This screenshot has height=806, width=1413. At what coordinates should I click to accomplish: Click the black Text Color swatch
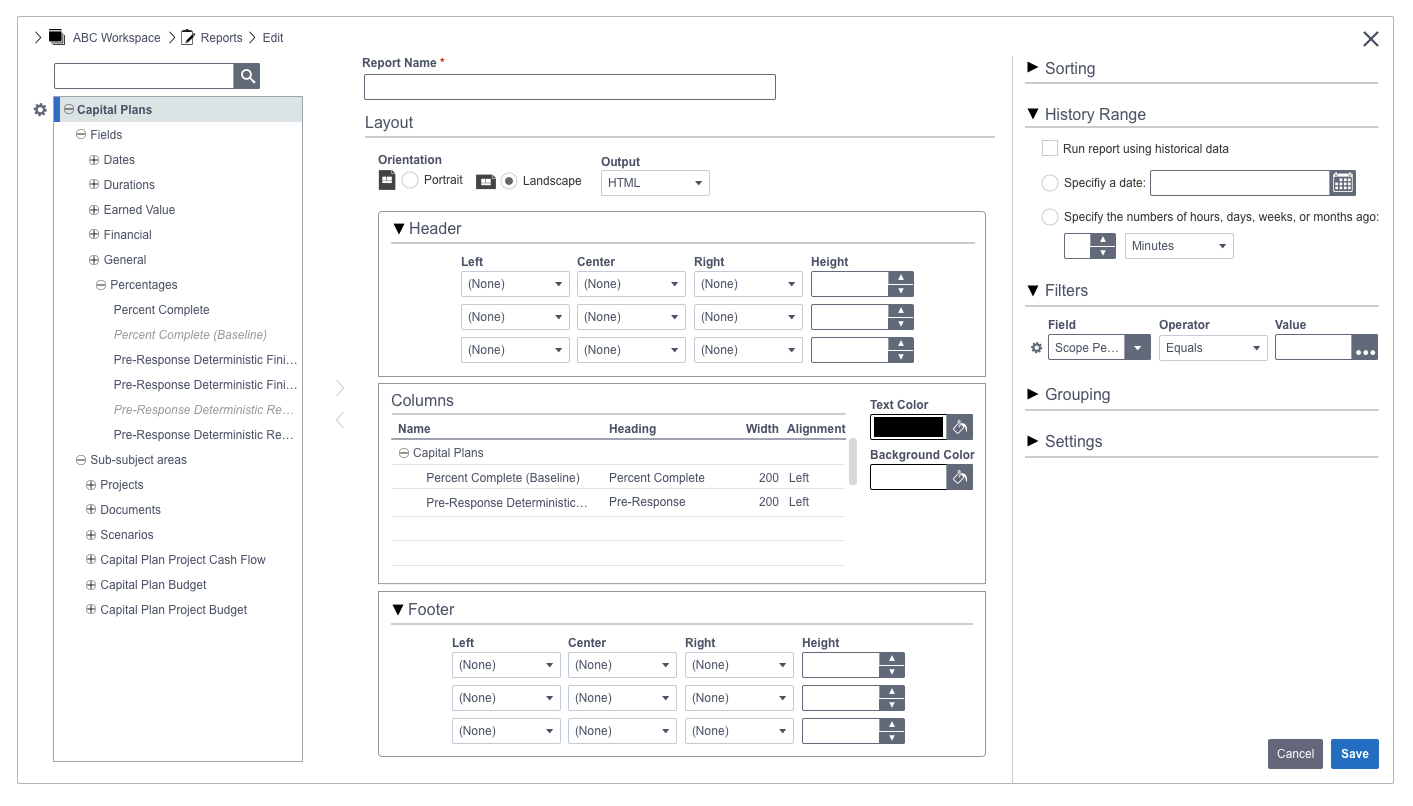pyautogui.click(x=908, y=427)
